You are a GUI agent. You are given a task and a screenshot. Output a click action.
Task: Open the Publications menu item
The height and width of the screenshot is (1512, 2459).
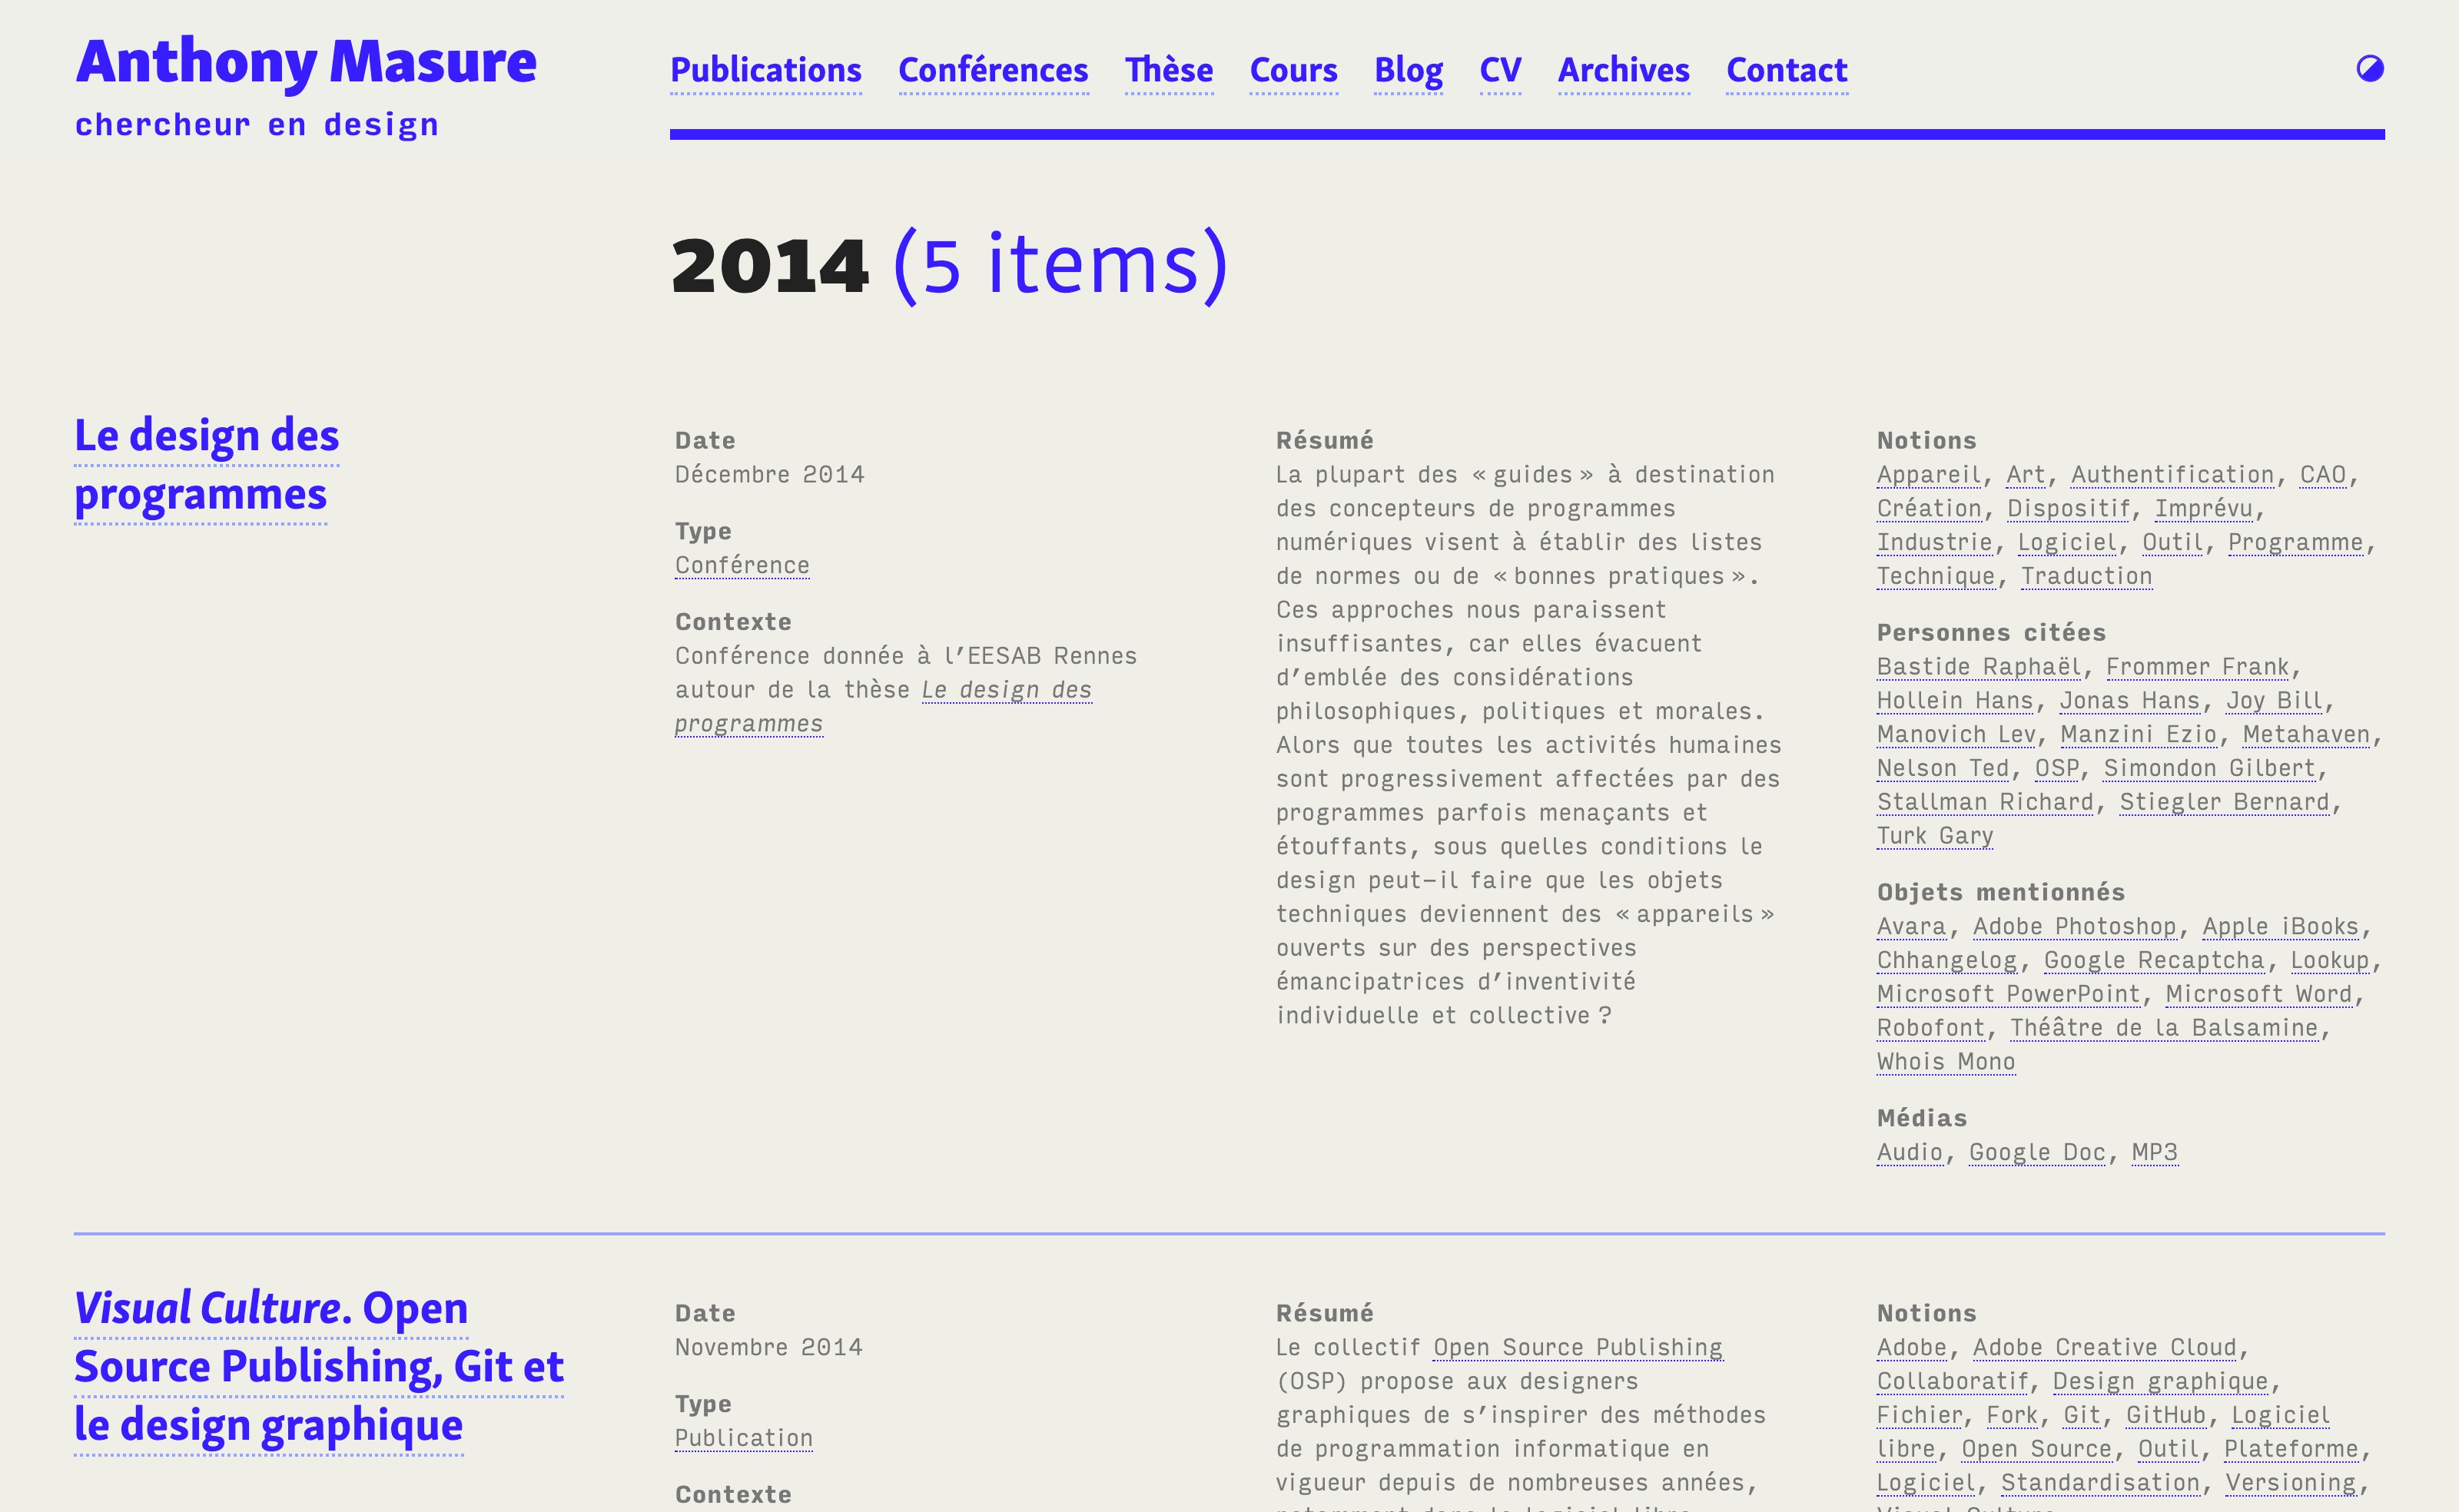[765, 70]
